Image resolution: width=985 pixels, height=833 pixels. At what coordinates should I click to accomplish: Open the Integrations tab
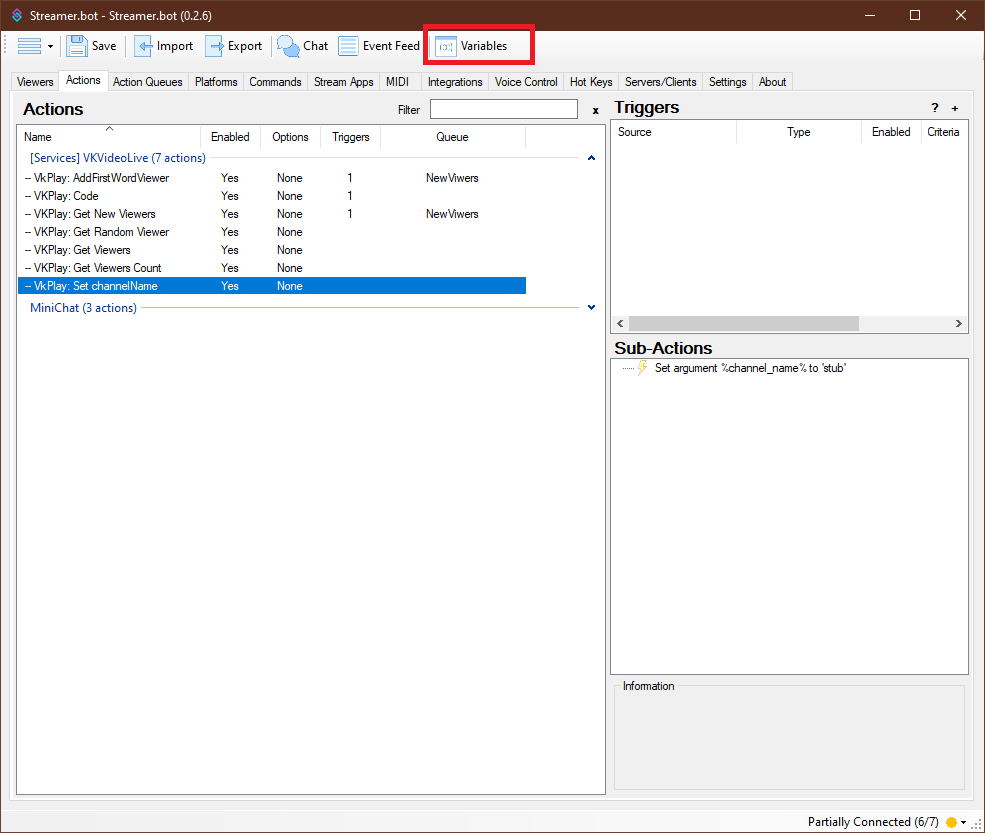[x=455, y=82]
